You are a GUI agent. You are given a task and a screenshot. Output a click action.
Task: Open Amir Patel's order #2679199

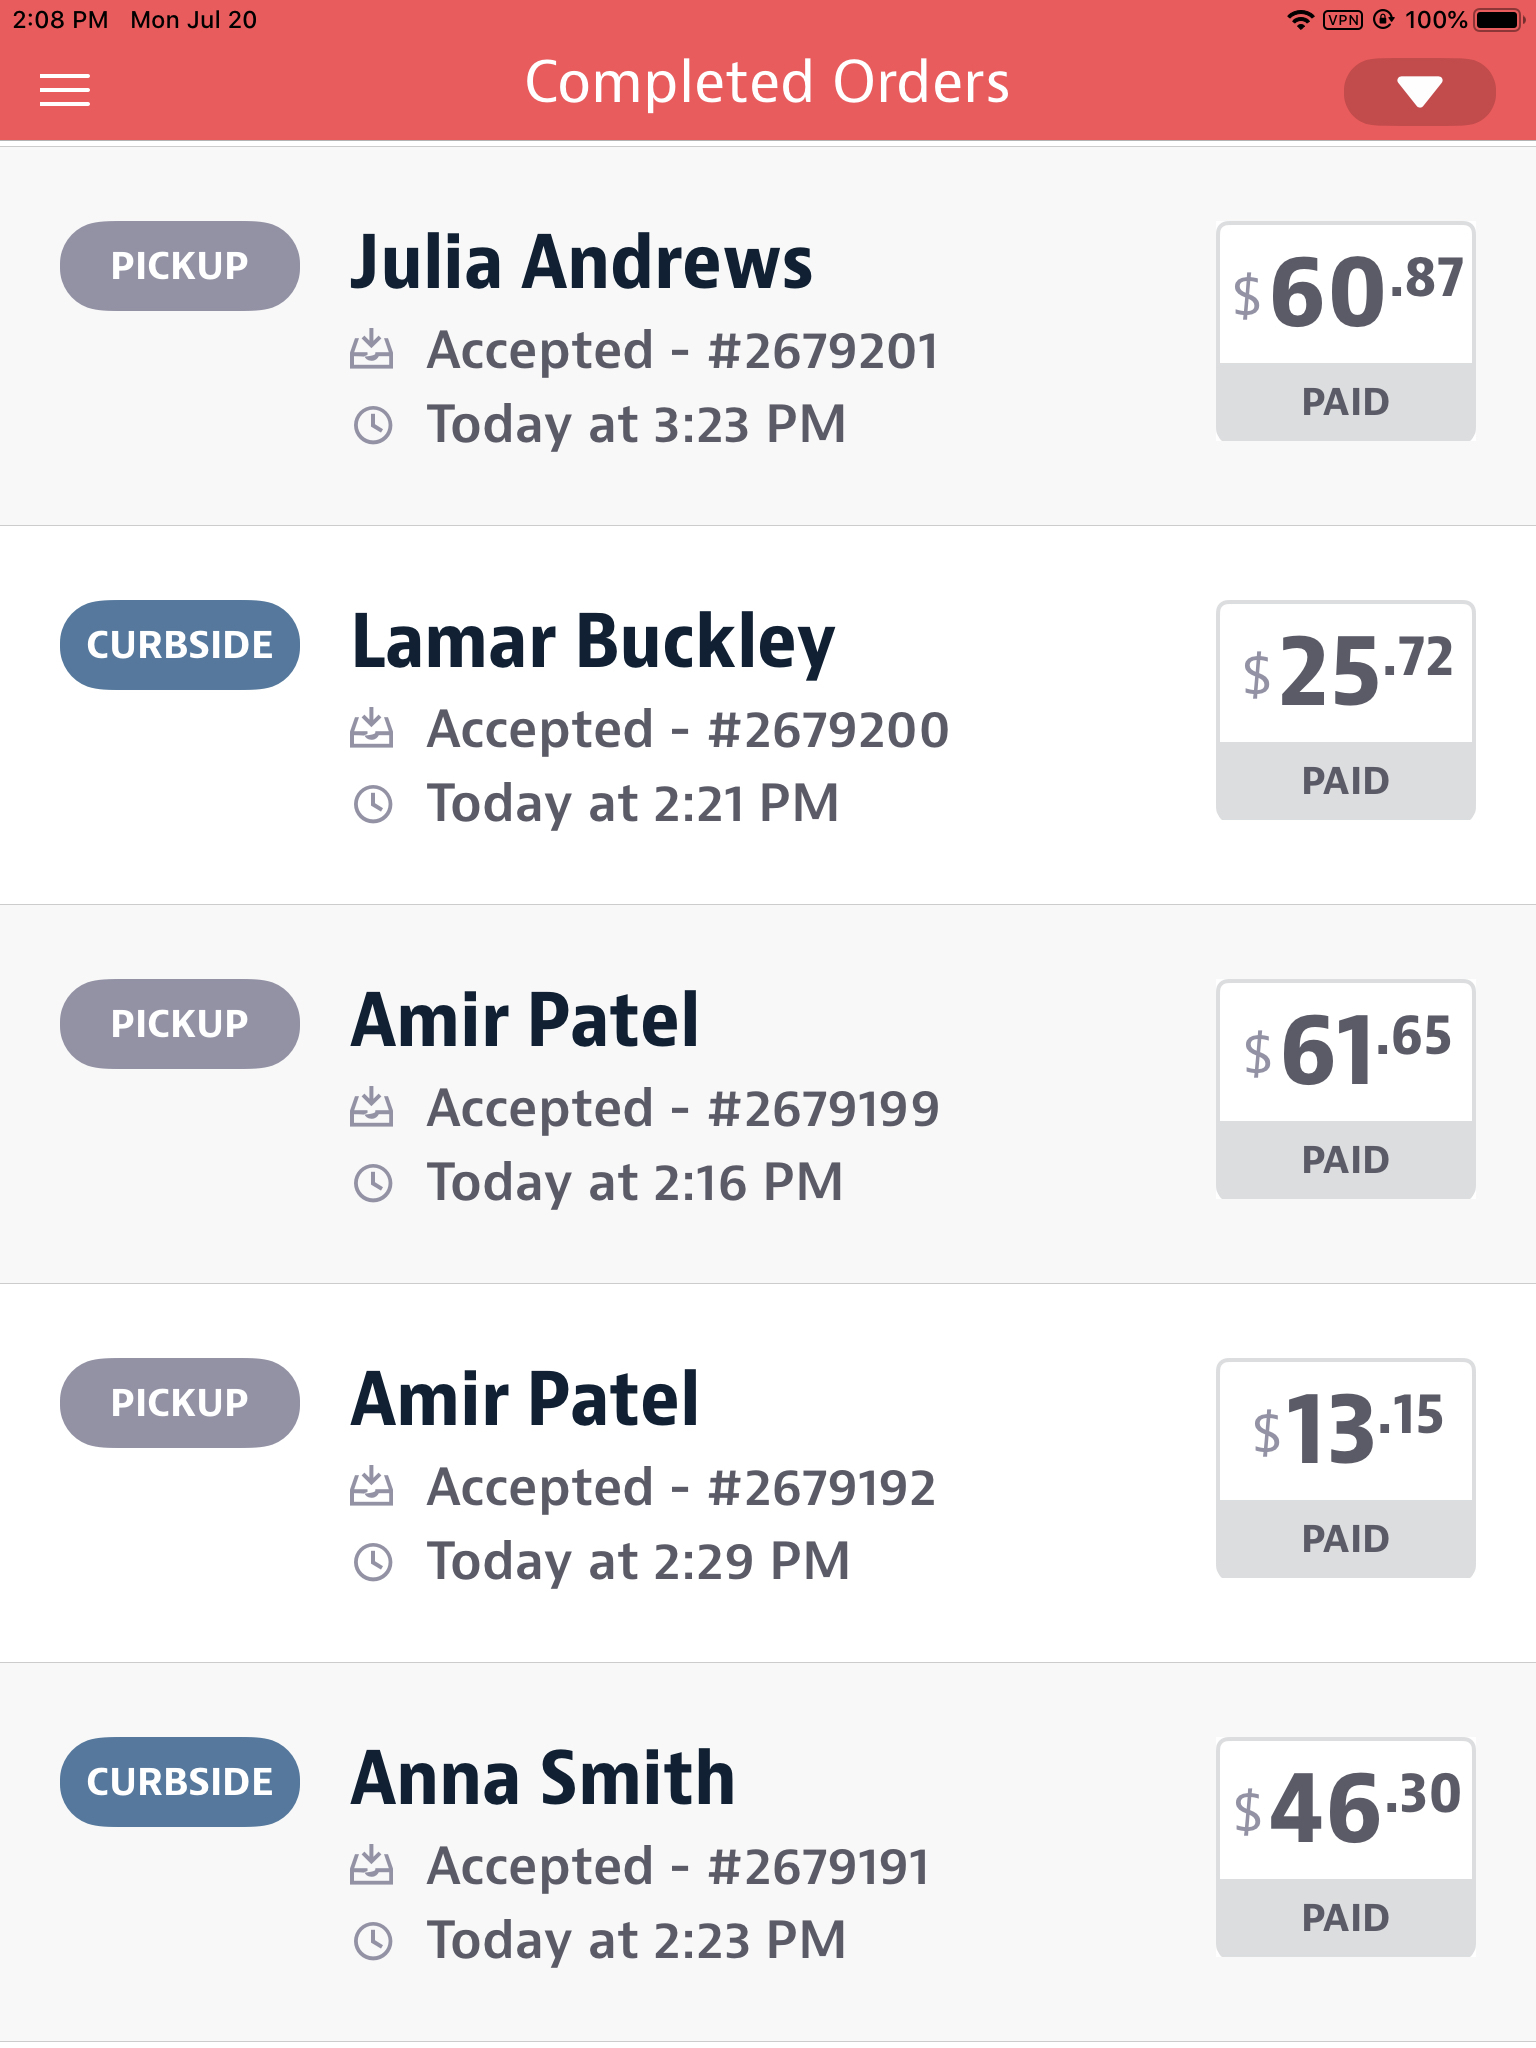pyautogui.click(x=525, y=1022)
